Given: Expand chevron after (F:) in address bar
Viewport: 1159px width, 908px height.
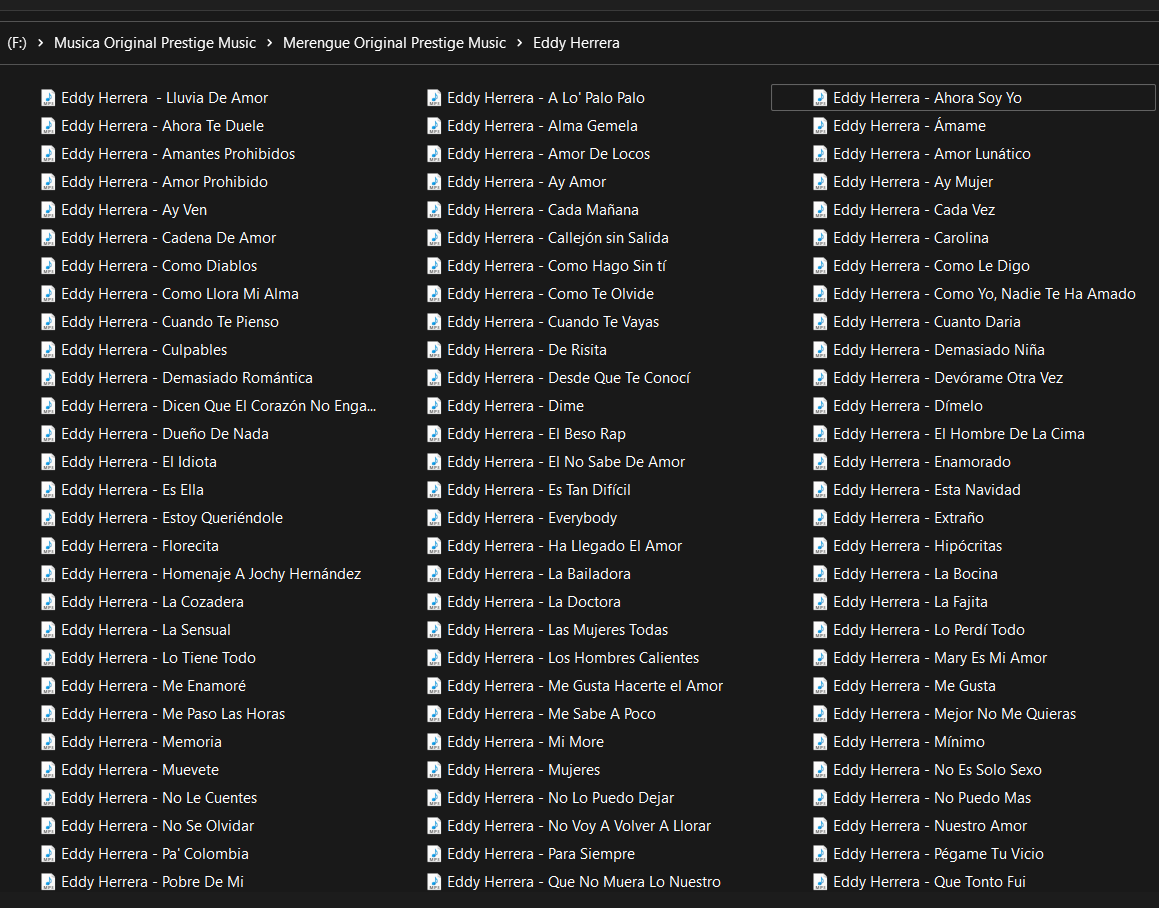Looking at the screenshot, I should click(x=41, y=43).
